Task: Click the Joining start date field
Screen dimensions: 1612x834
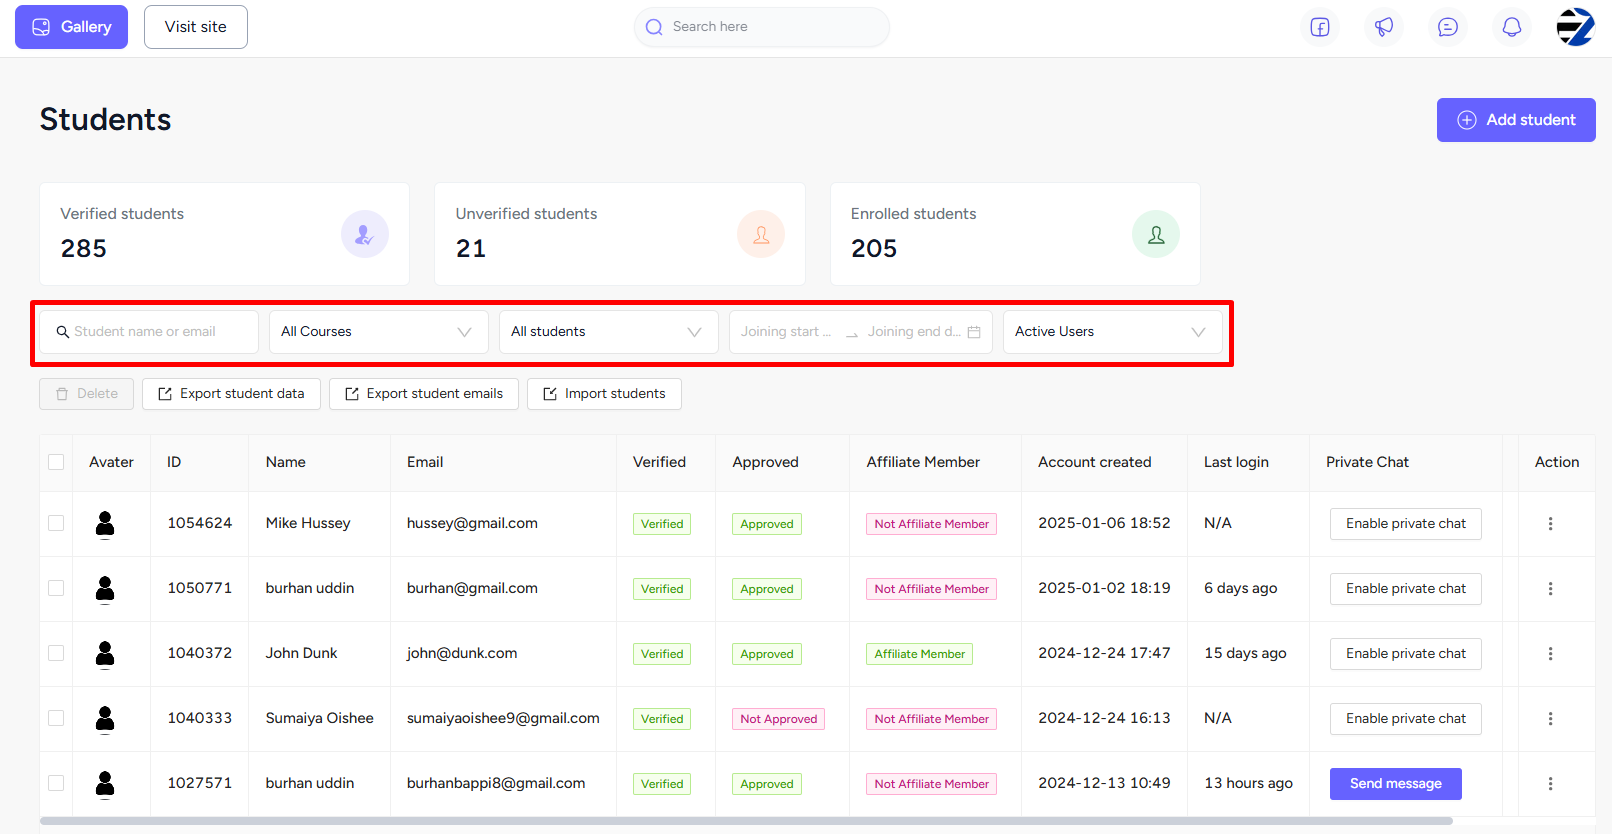Action: [786, 332]
